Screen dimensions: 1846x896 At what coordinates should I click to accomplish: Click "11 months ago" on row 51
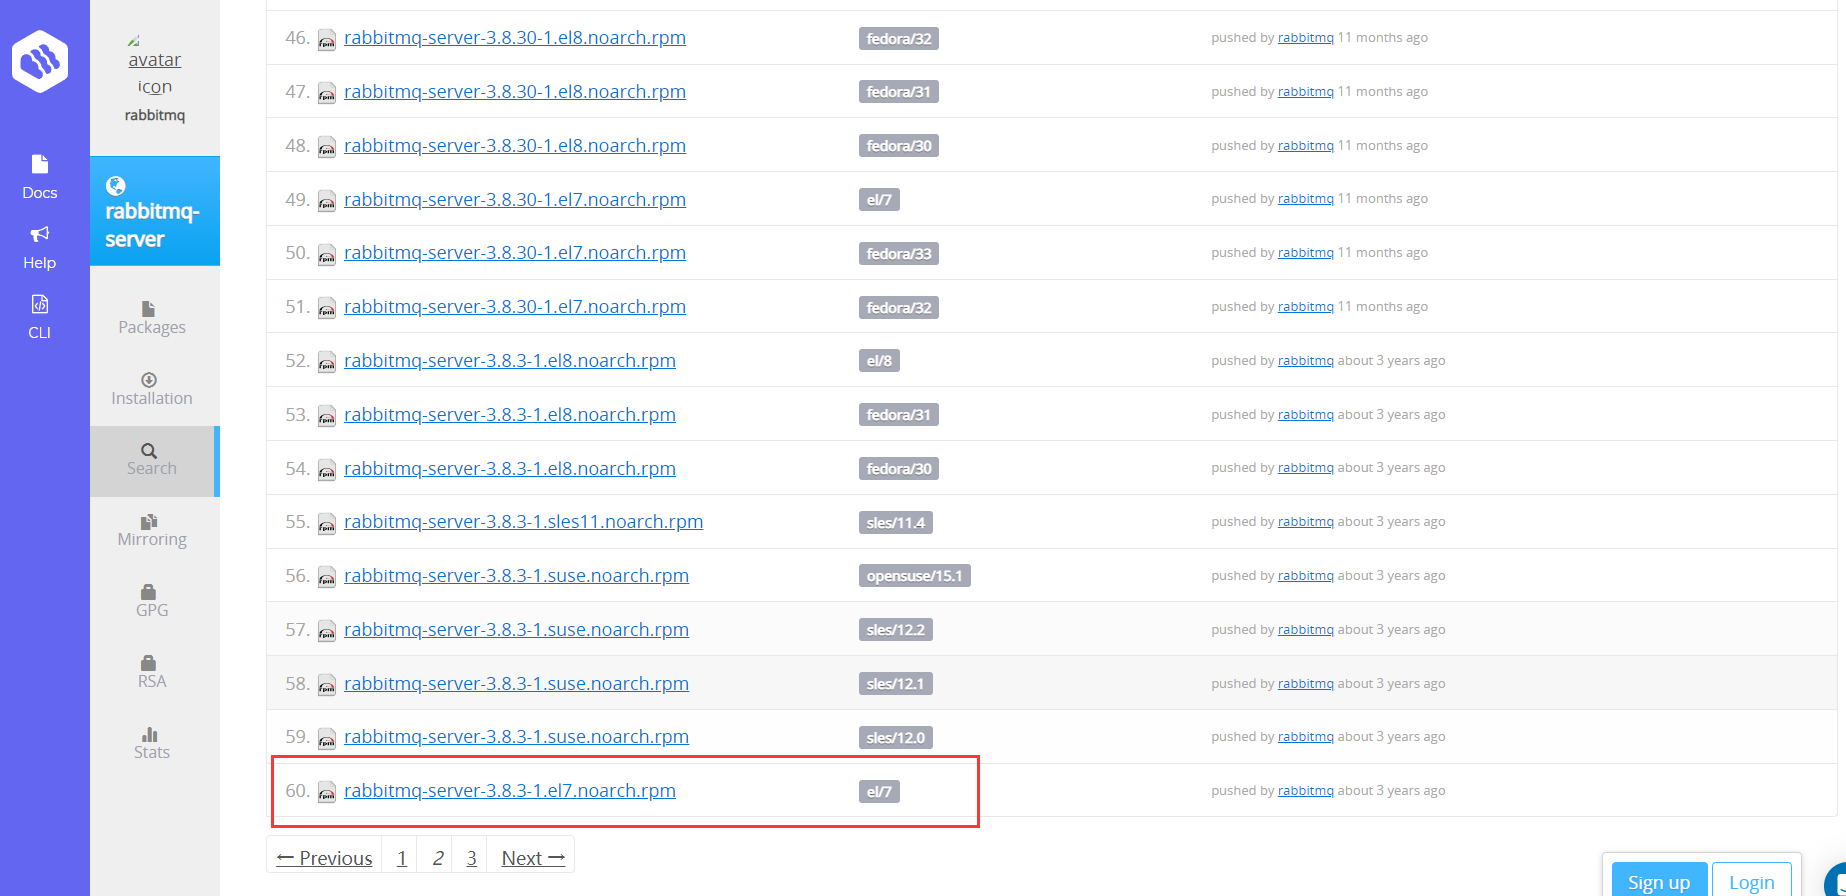click(x=1383, y=307)
